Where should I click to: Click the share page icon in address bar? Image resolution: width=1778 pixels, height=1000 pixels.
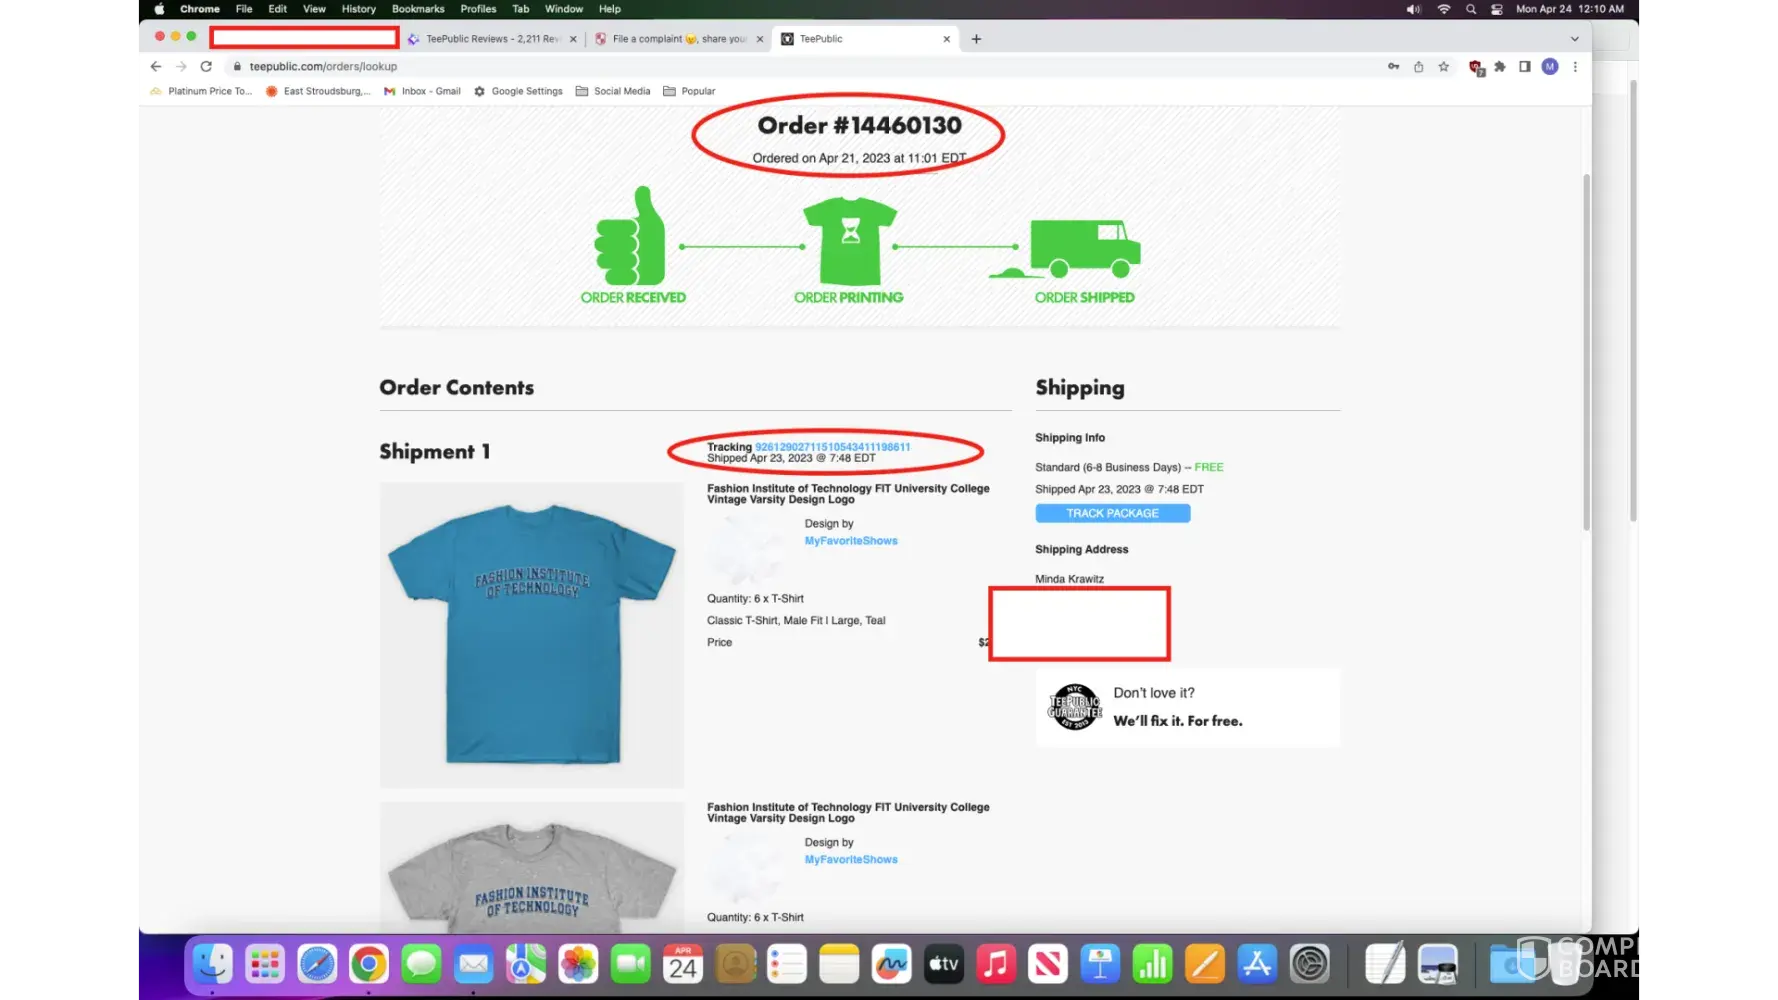(1418, 67)
